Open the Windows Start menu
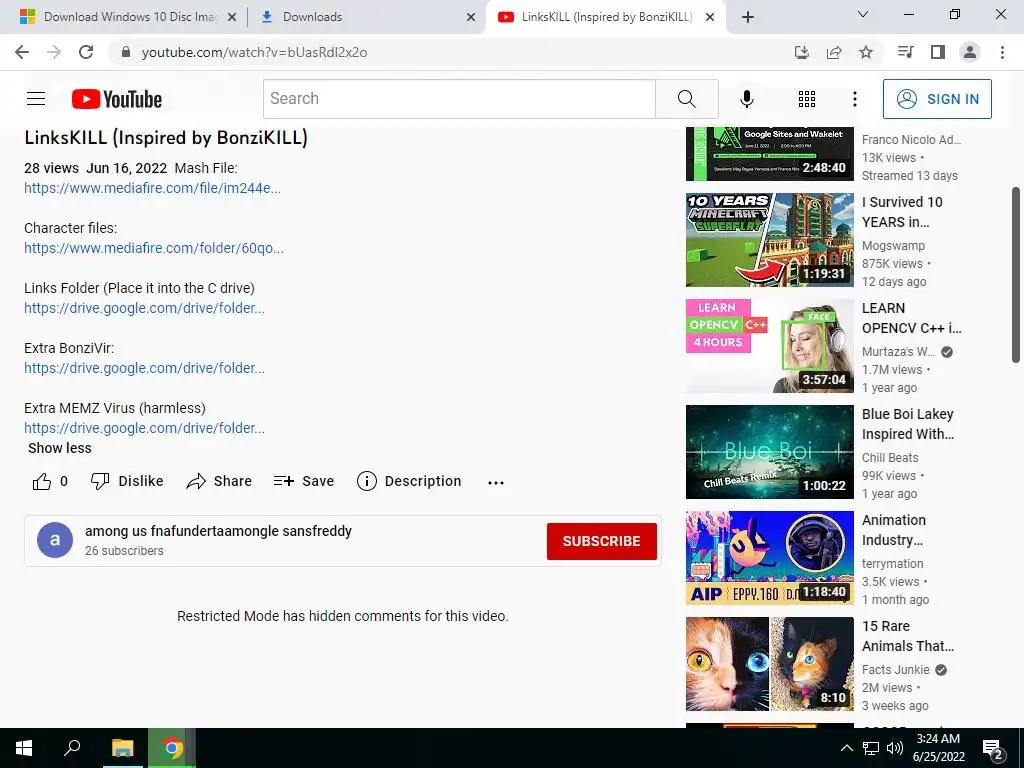 coord(24,748)
